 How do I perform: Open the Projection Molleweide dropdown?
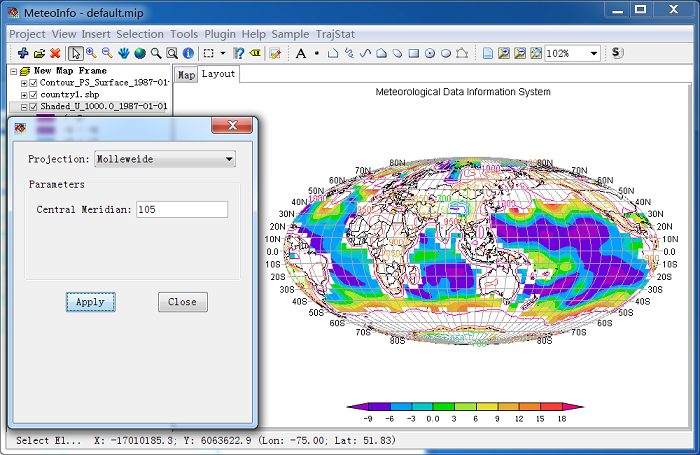coord(165,159)
